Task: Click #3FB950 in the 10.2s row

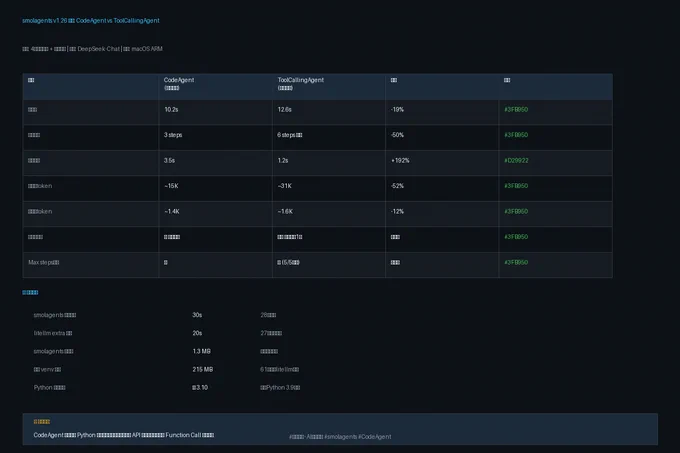Action: pos(516,110)
